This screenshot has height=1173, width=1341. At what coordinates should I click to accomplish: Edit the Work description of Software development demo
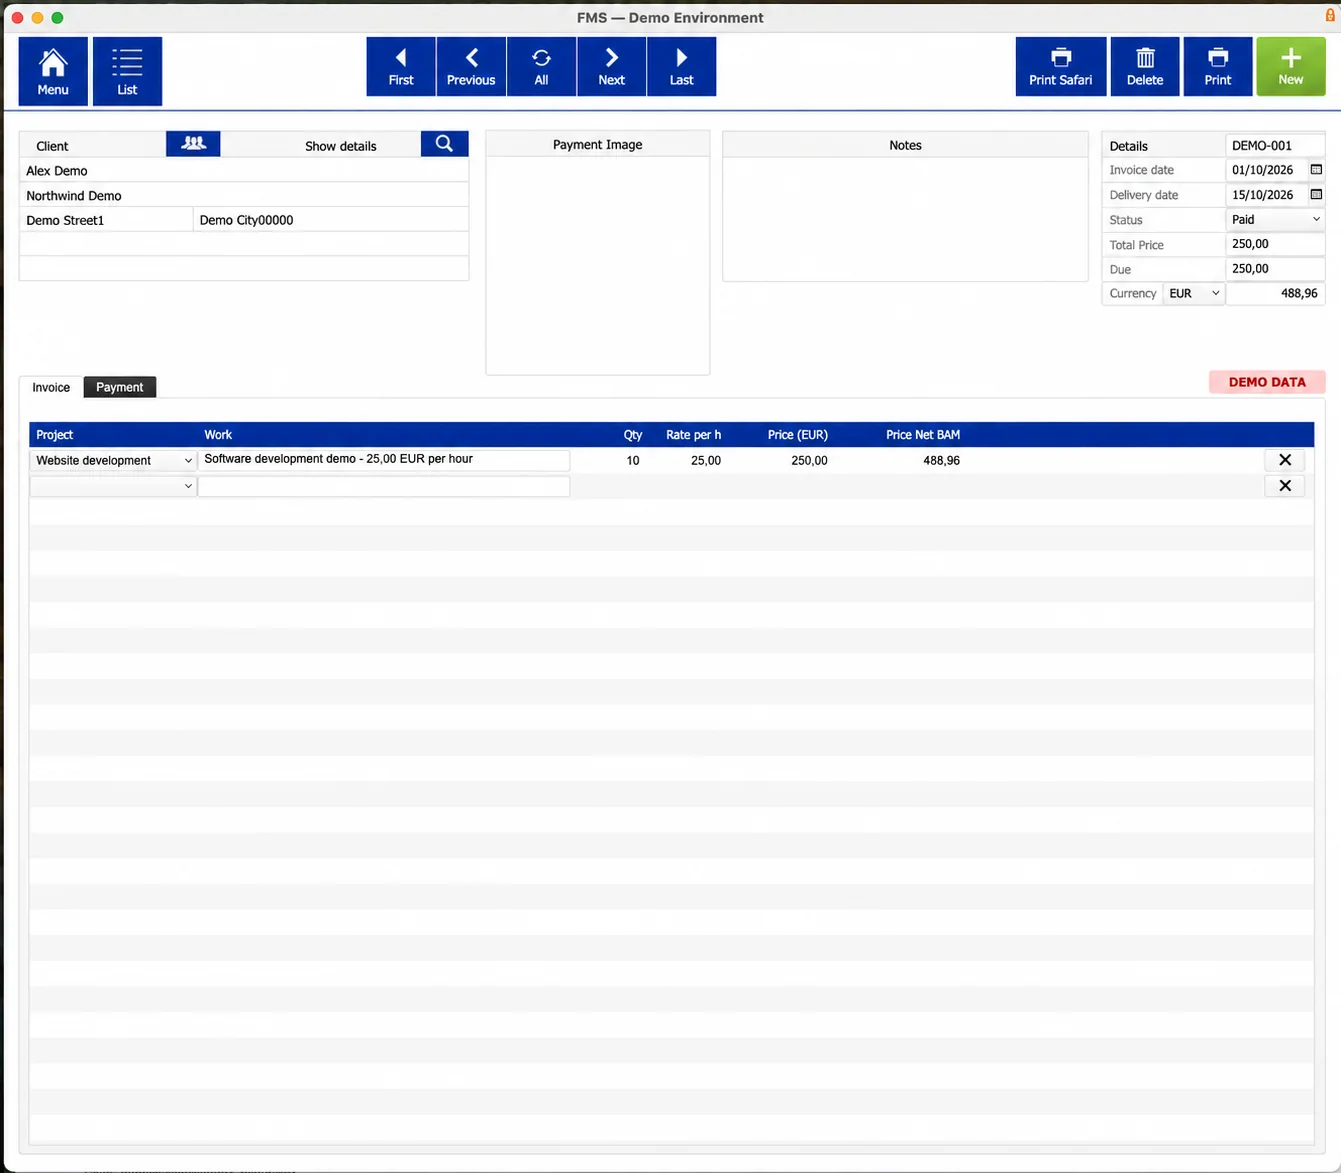(x=384, y=460)
